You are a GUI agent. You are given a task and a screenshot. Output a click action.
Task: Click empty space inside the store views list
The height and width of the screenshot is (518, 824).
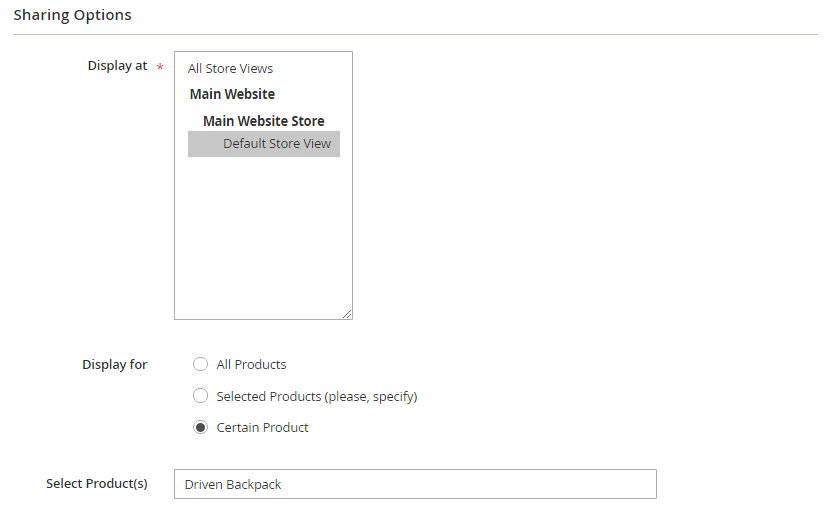(x=263, y=240)
